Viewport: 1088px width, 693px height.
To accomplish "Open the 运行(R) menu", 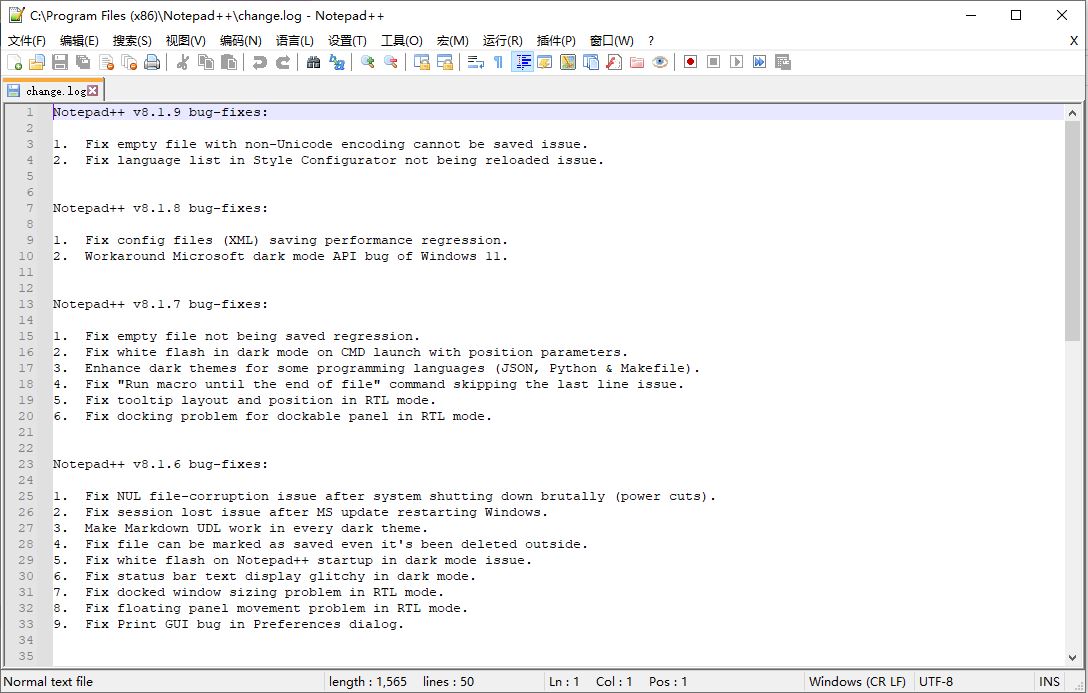I will pyautogui.click(x=502, y=41).
